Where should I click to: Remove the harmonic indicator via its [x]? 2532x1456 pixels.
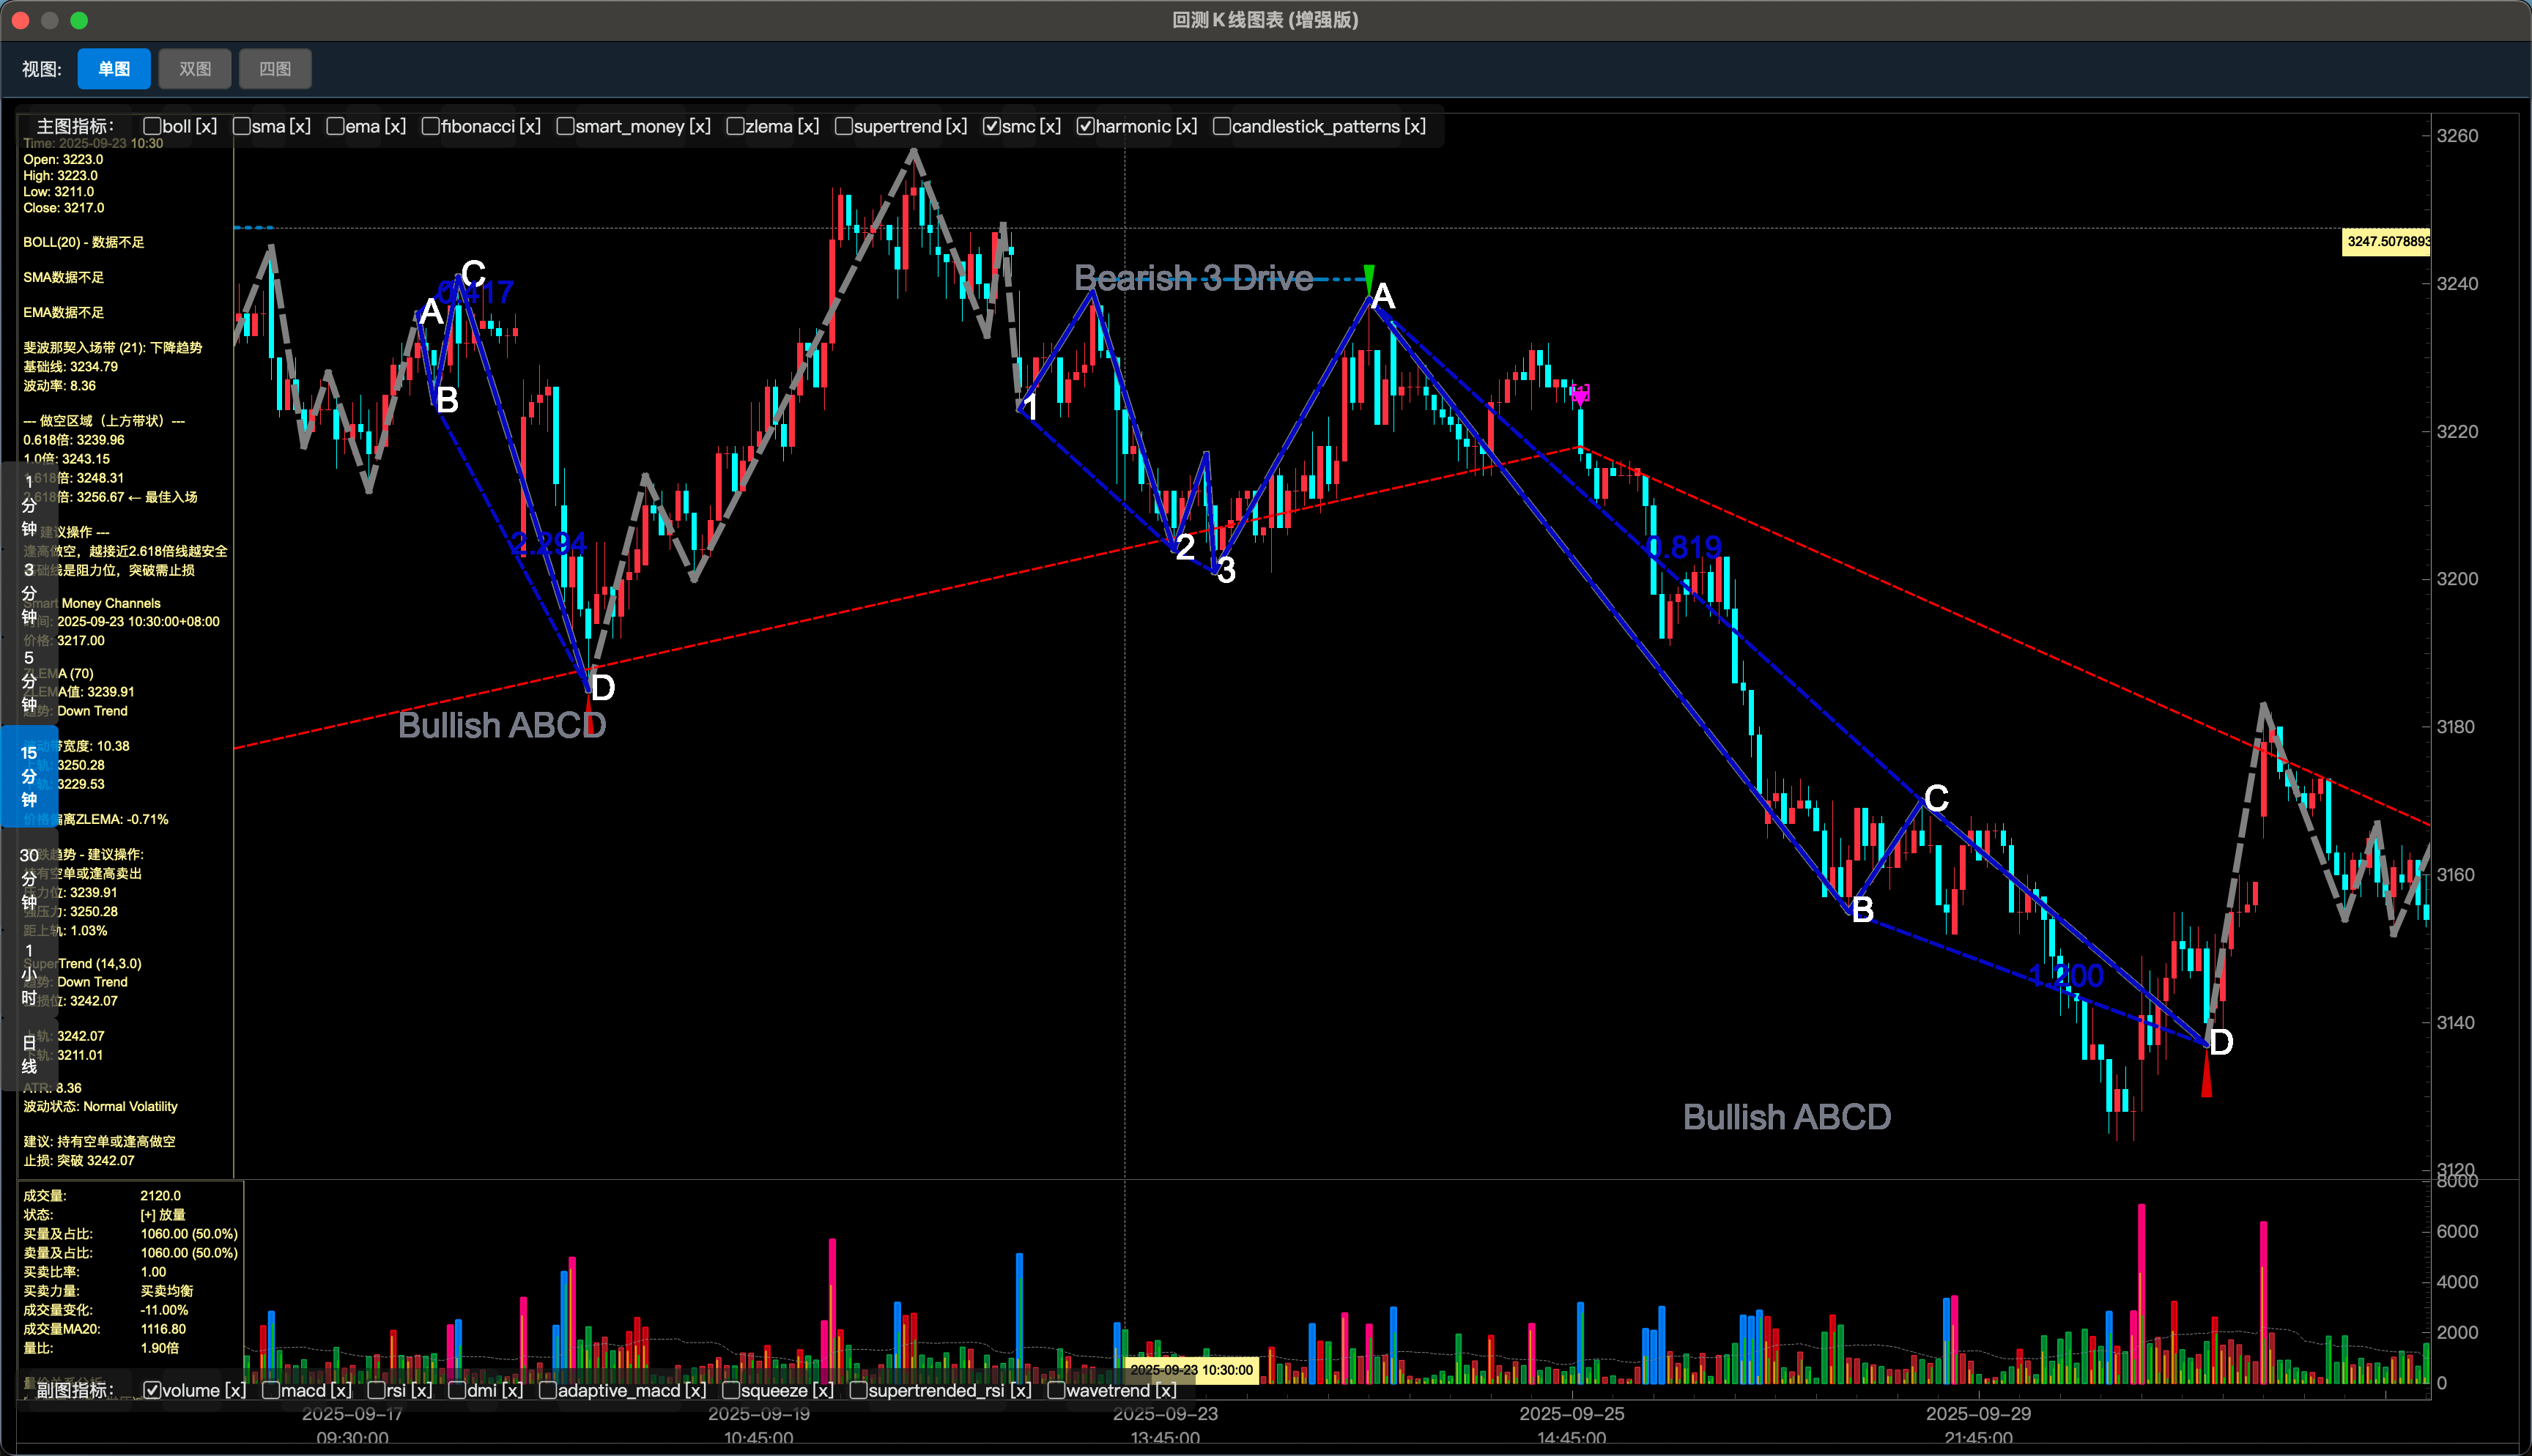pos(1186,126)
